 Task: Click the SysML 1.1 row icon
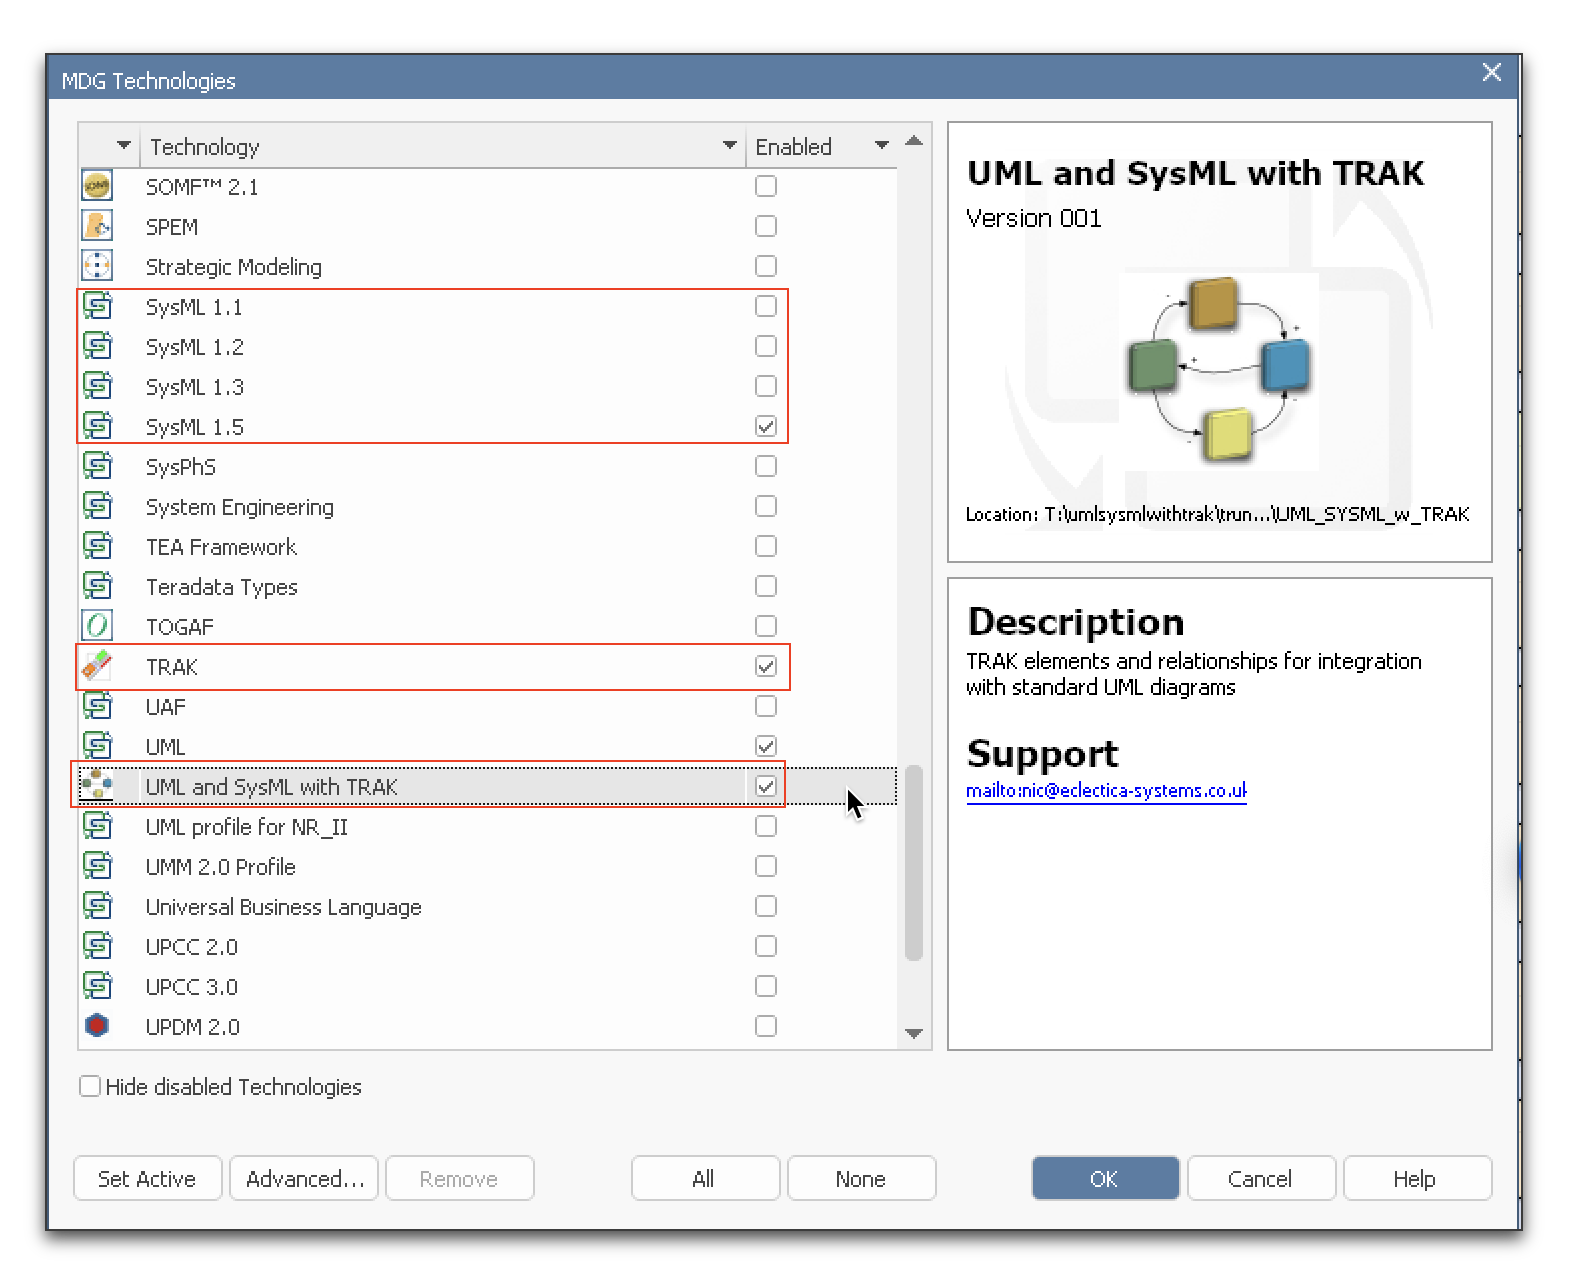point(97,306)
